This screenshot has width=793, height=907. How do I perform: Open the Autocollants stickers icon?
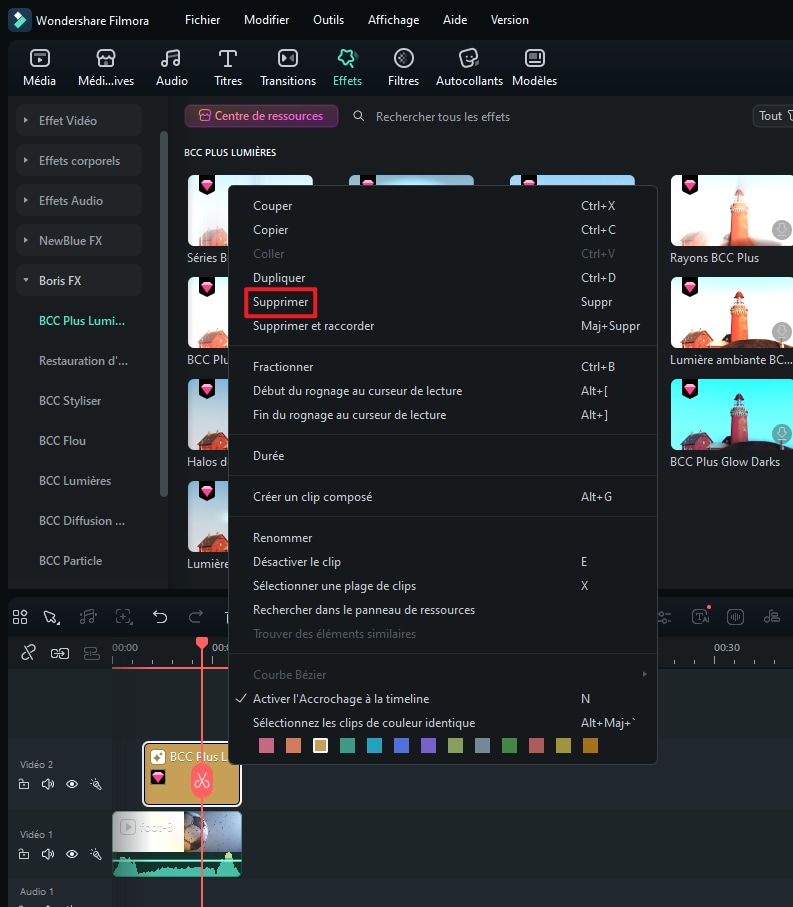click(x=469, y=58)
